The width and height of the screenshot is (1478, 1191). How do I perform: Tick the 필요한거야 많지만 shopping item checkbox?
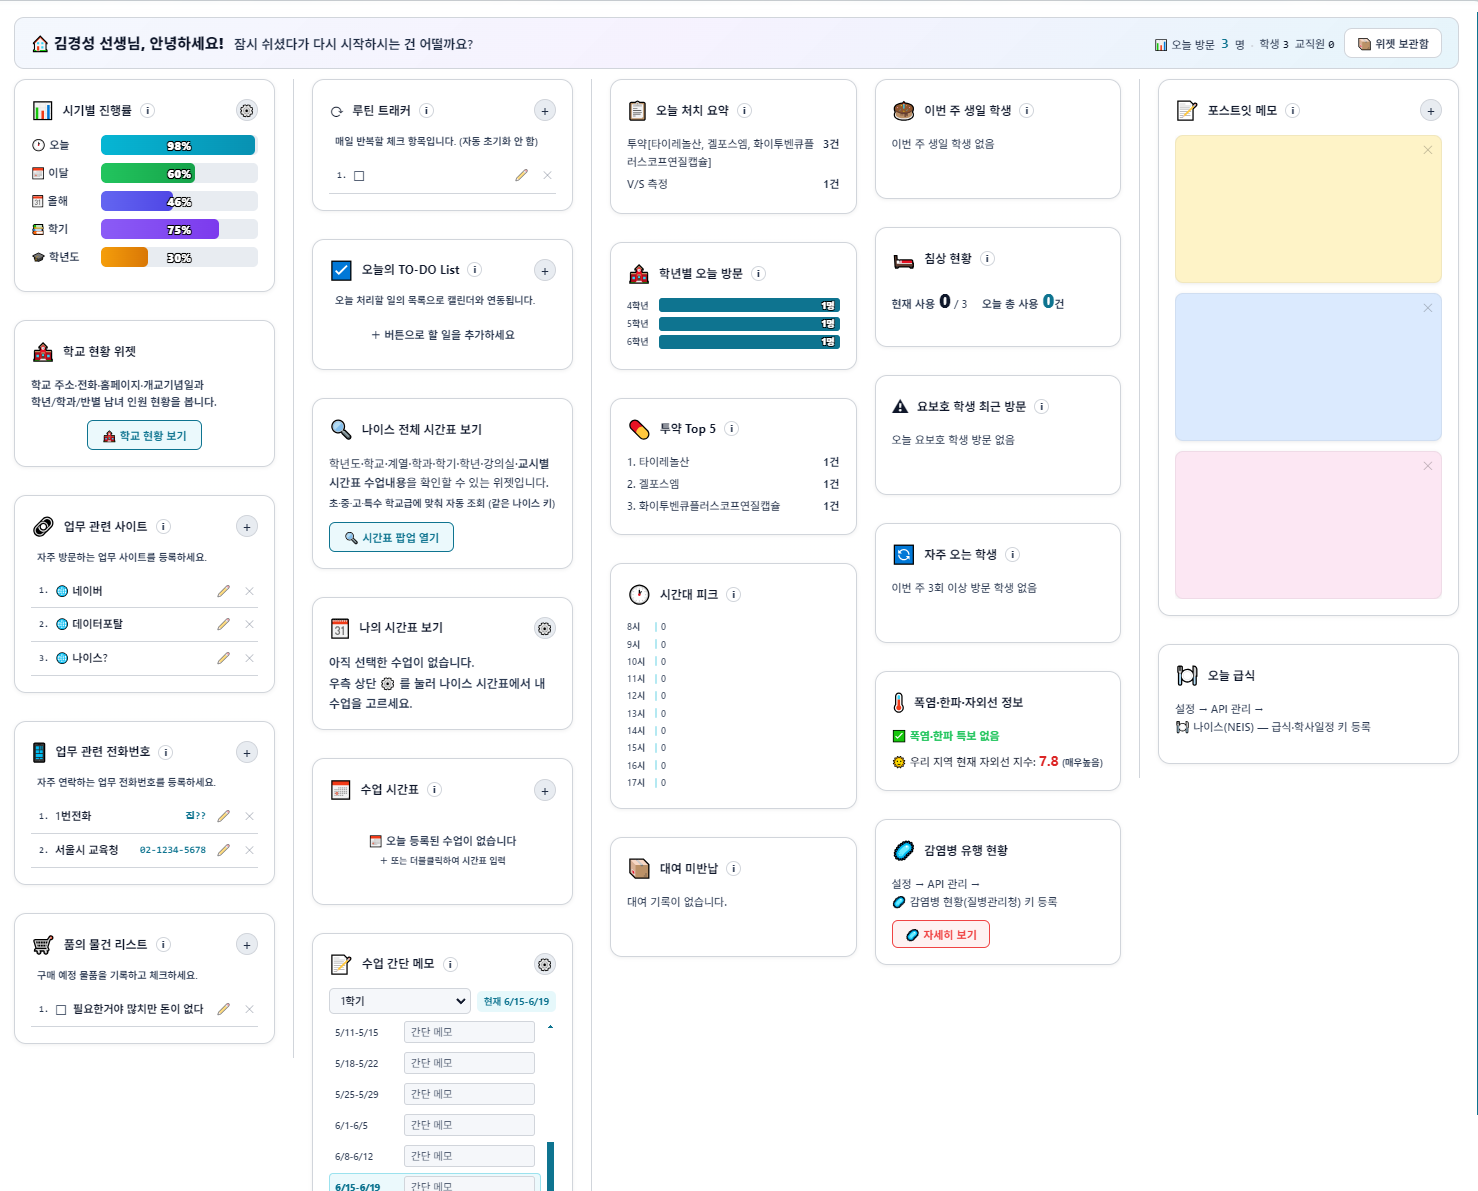[x=61, y=1010]
